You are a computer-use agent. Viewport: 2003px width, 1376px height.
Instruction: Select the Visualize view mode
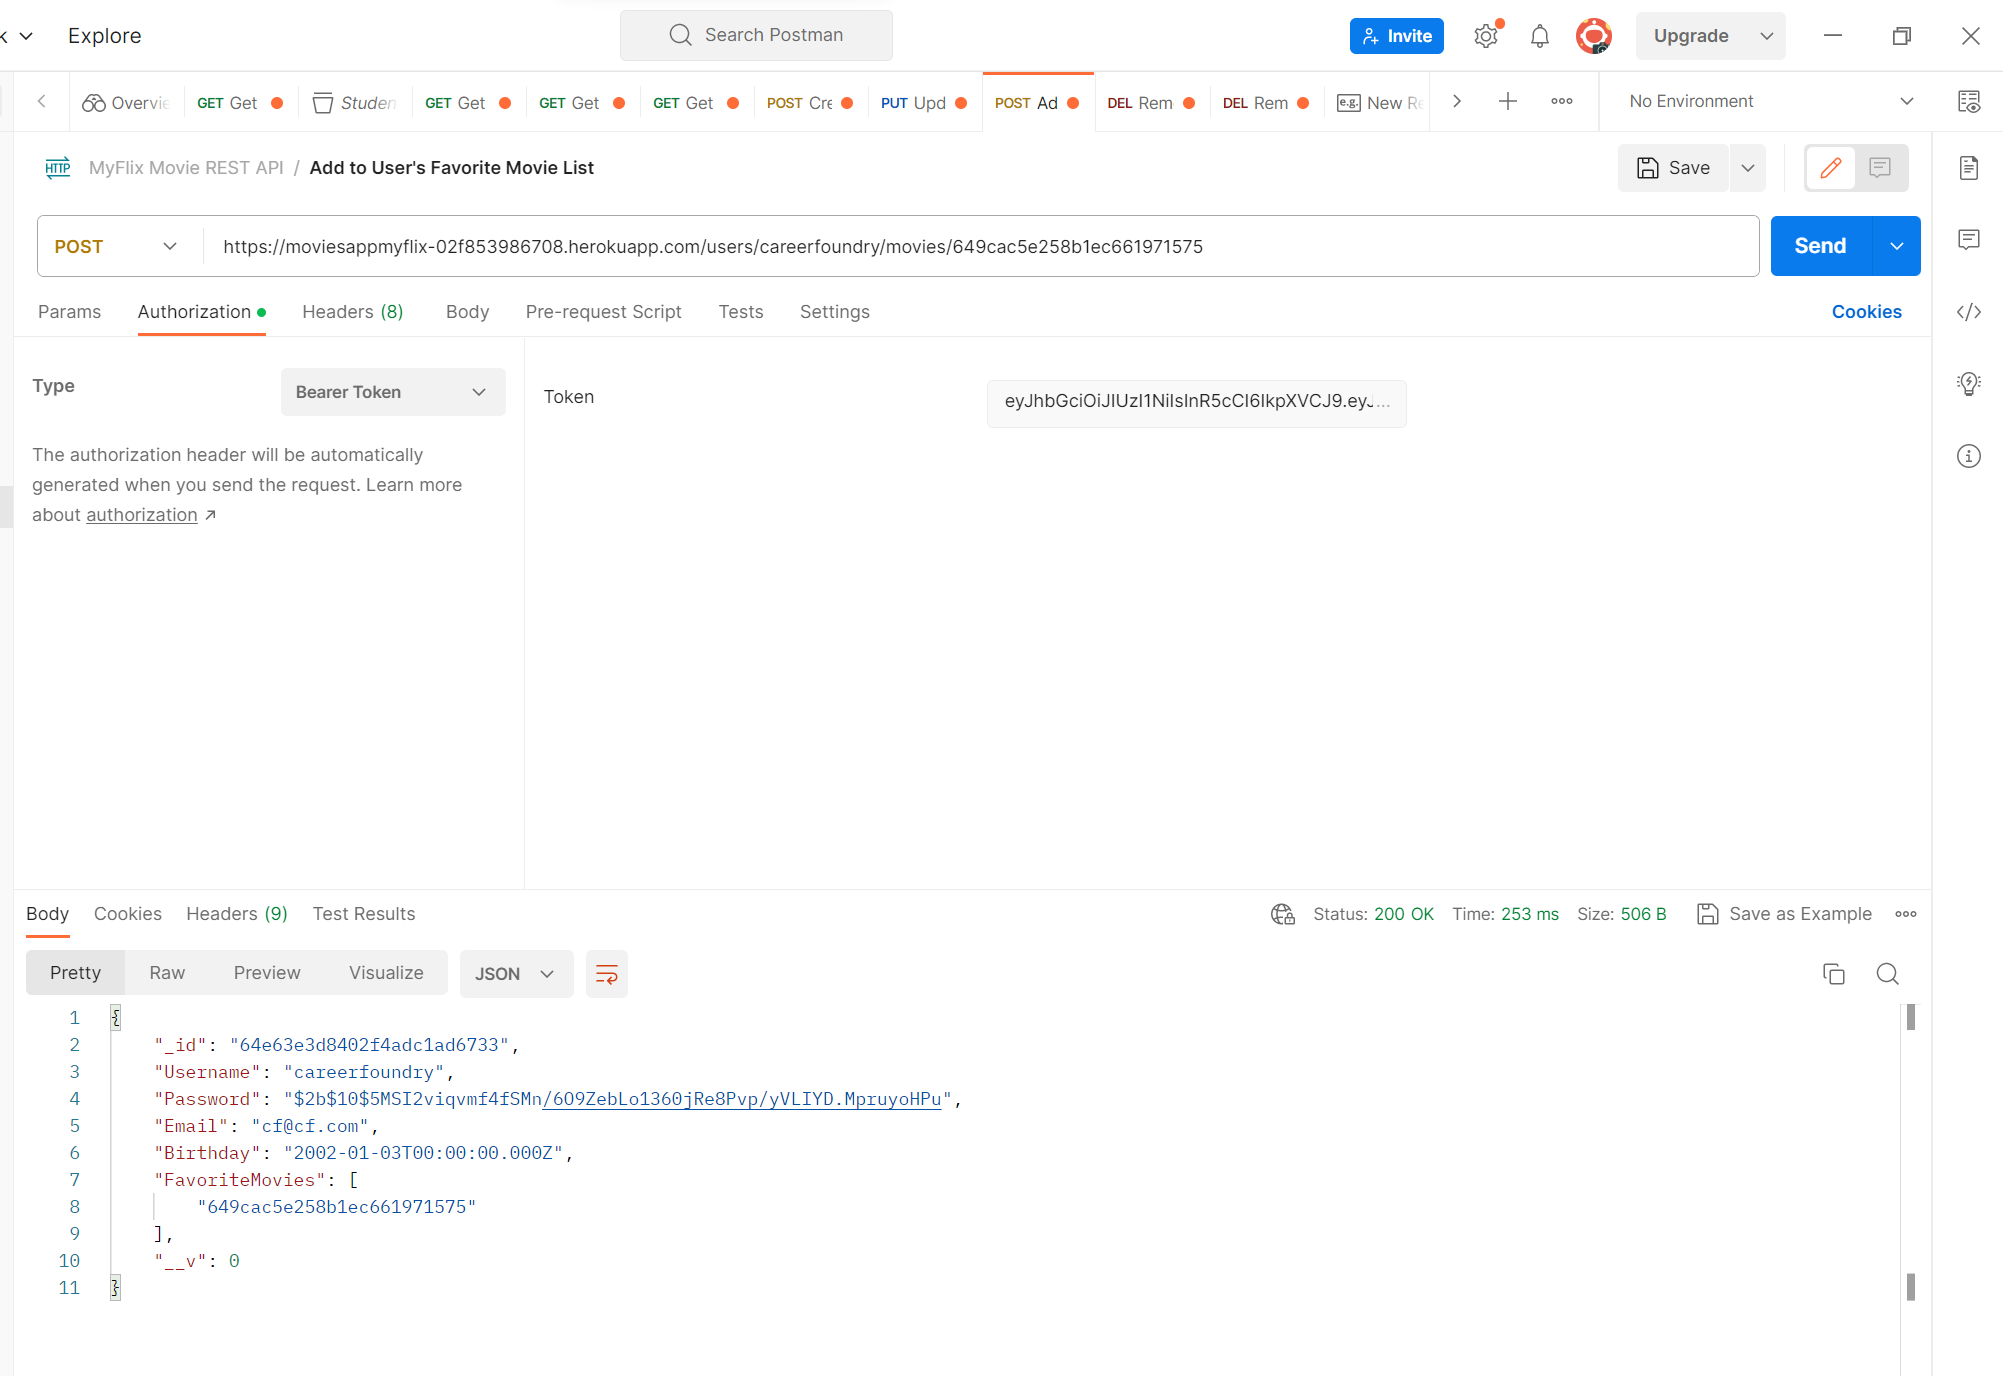tap(386, 973)
